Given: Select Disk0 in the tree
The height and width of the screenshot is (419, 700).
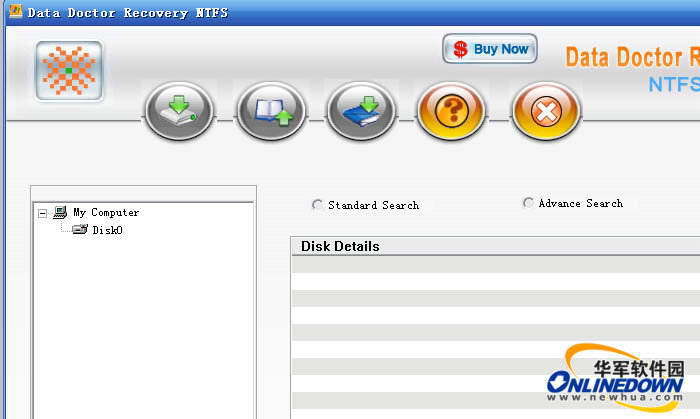Looking at the screenshot, I should click(x=107, y=230).
